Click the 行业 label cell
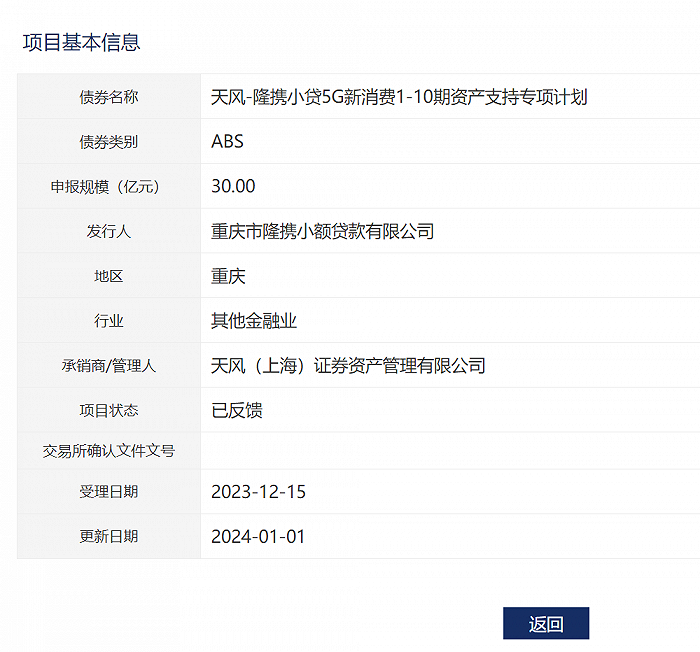This screenshot has width=700, height=652. tap(109, 320)
